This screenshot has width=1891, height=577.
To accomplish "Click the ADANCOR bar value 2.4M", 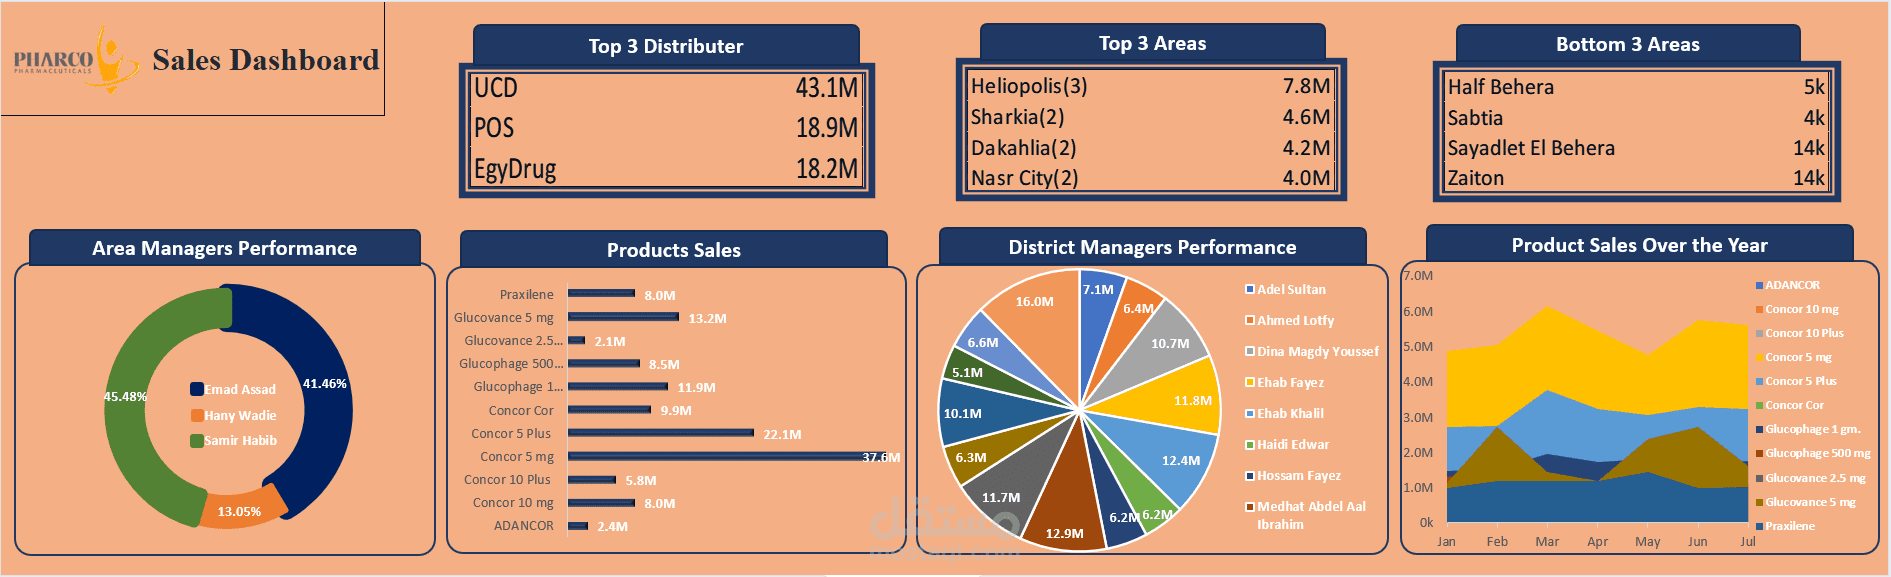I will pos(612,526).
